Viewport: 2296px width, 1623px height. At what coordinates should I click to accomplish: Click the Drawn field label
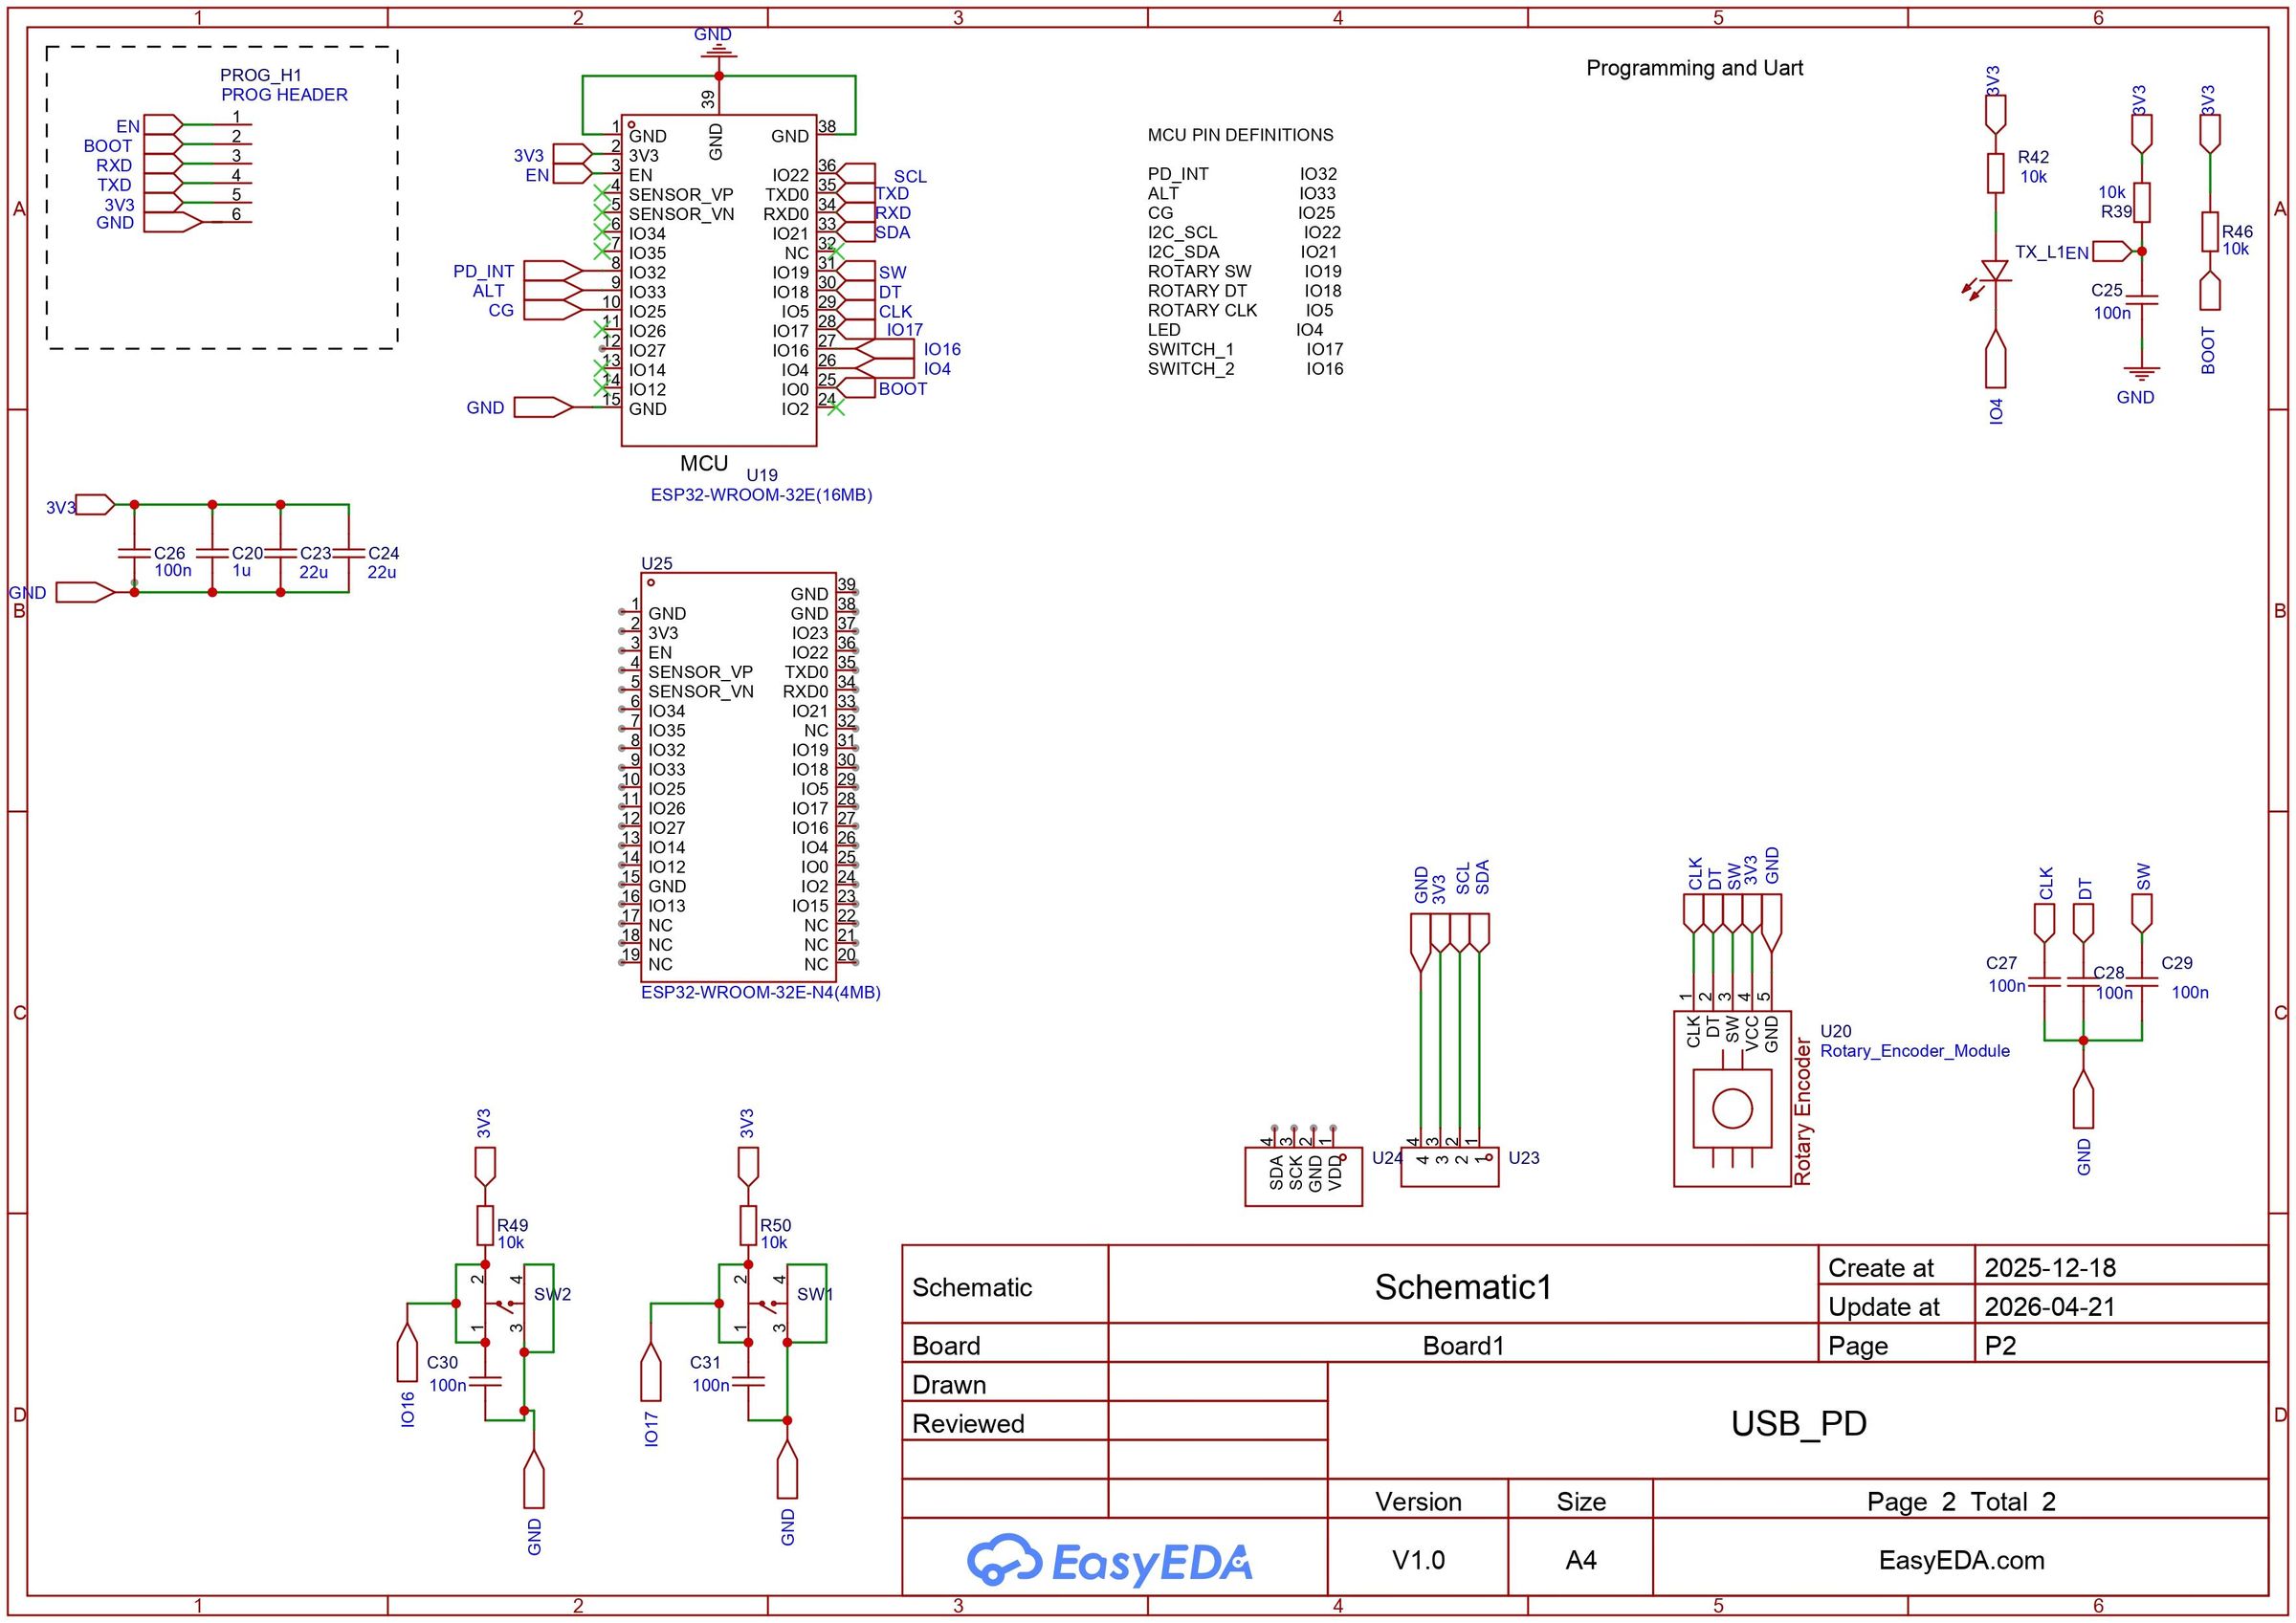[x=949, y=1385]
